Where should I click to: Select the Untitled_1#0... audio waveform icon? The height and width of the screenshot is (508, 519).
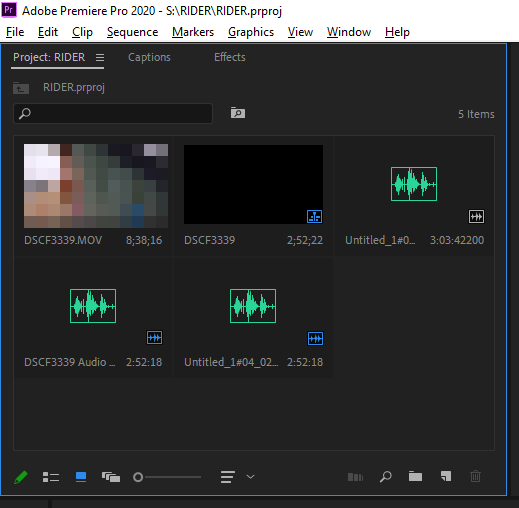pos(414,184)
